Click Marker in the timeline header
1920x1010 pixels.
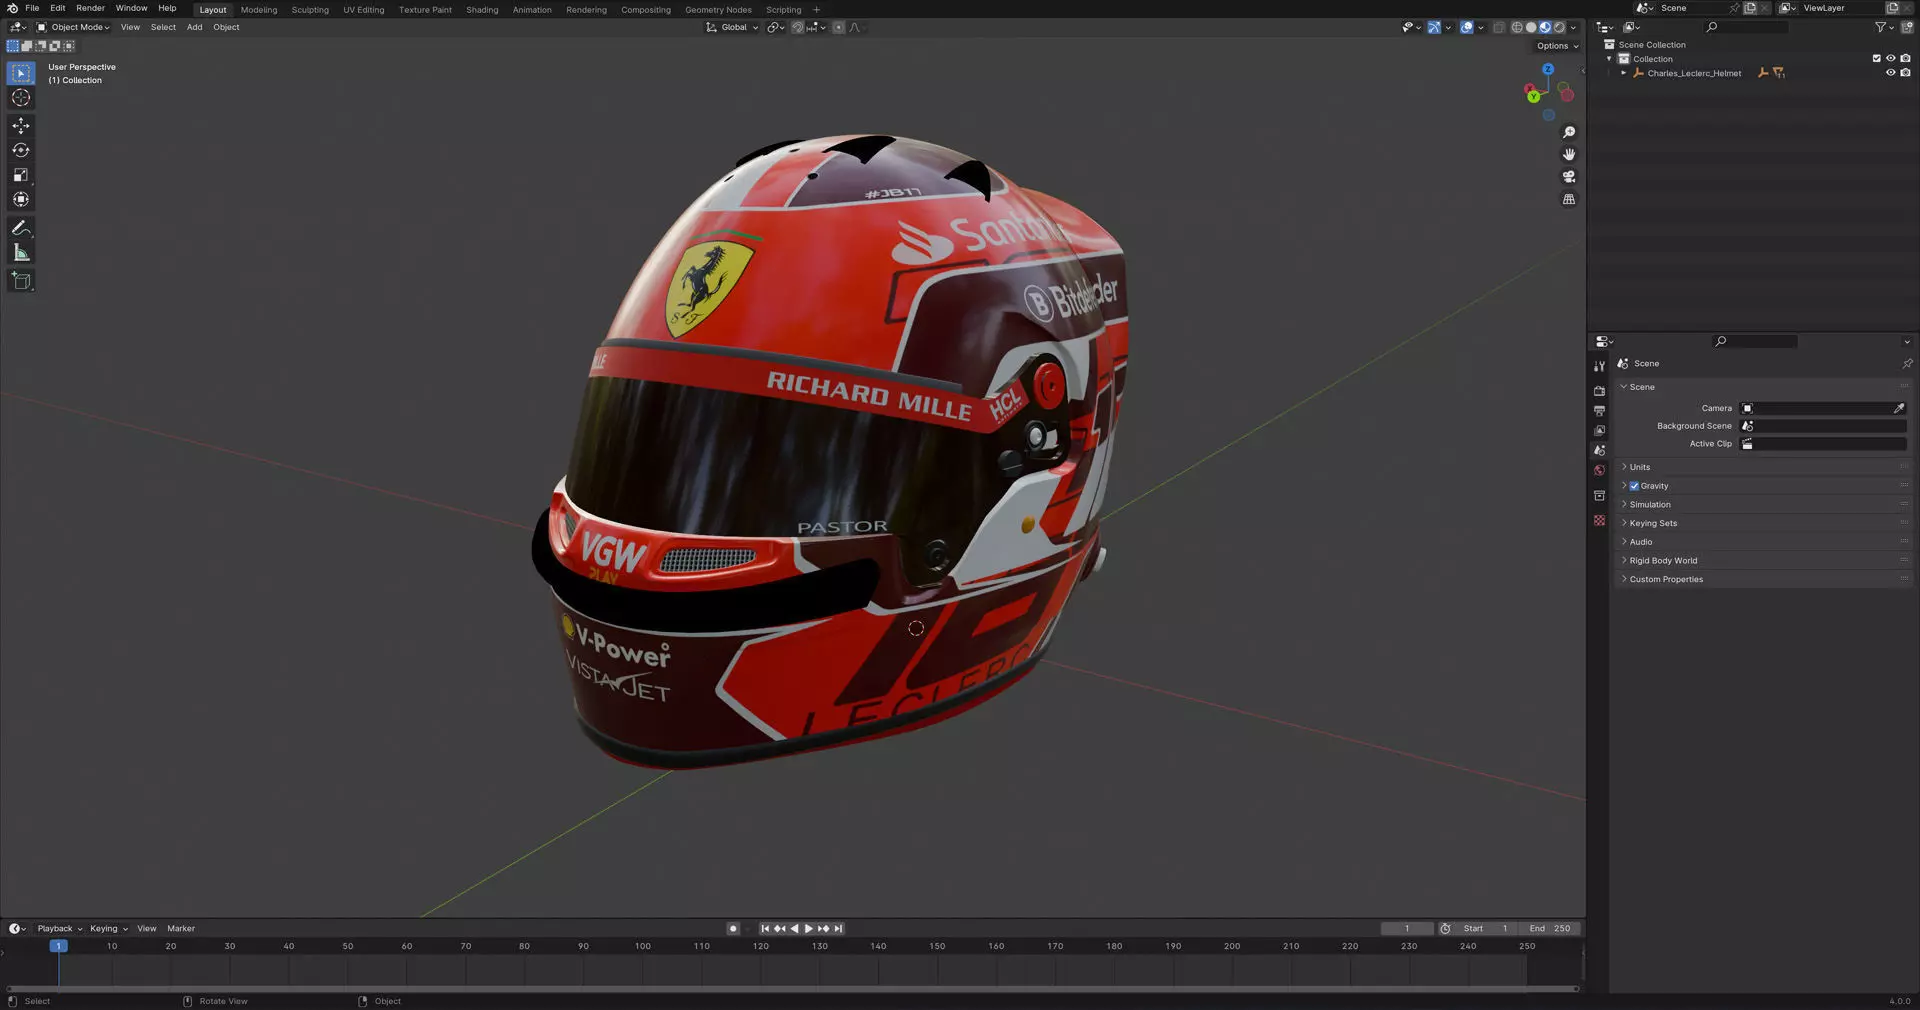(x=181, y=928)
